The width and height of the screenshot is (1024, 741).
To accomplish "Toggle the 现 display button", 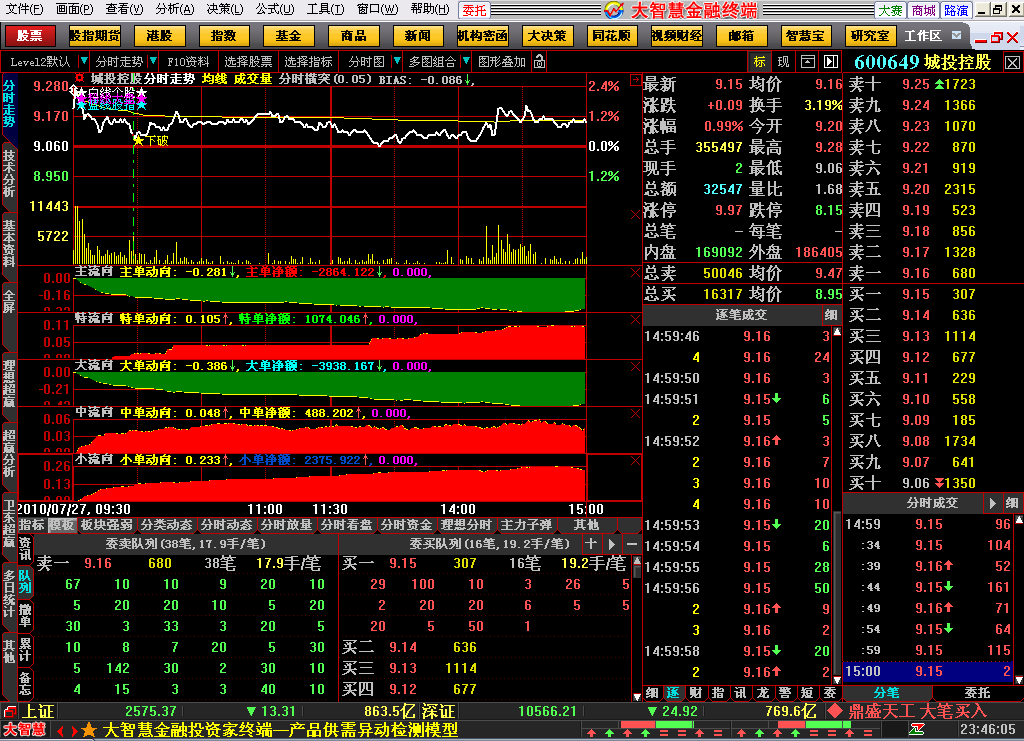I will click(x=784, y=61).
